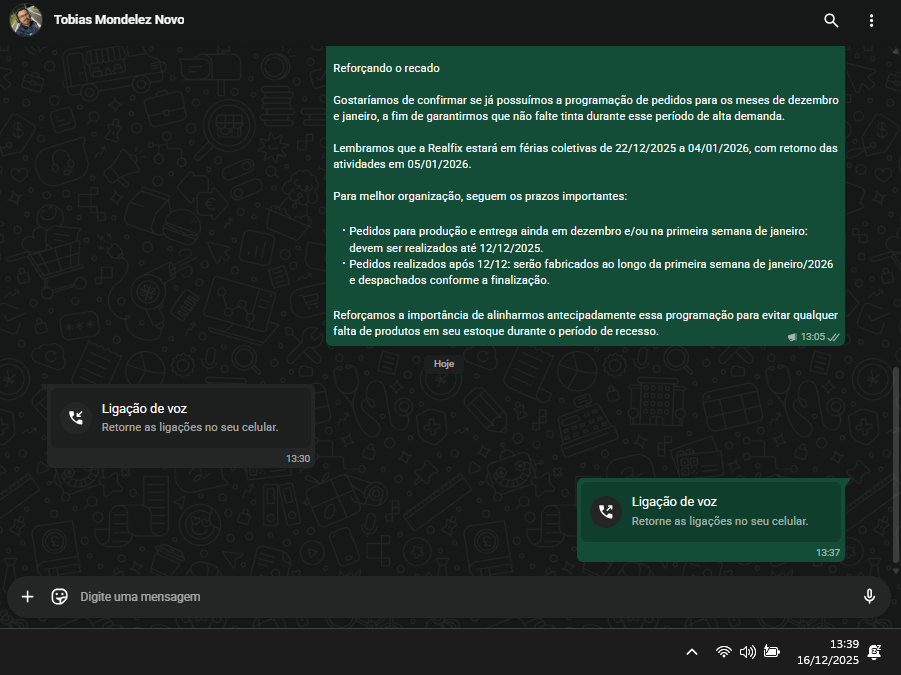Open the emoji and sticker picker
Image resolution: width=901 pixels, height=675 pixels.
59,596
